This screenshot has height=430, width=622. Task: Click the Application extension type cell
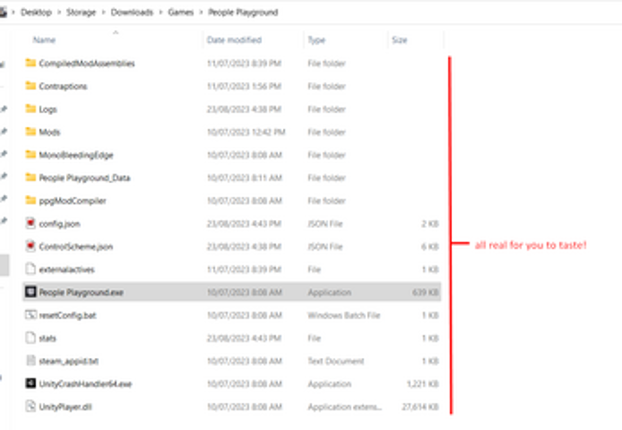coord(345,407)
